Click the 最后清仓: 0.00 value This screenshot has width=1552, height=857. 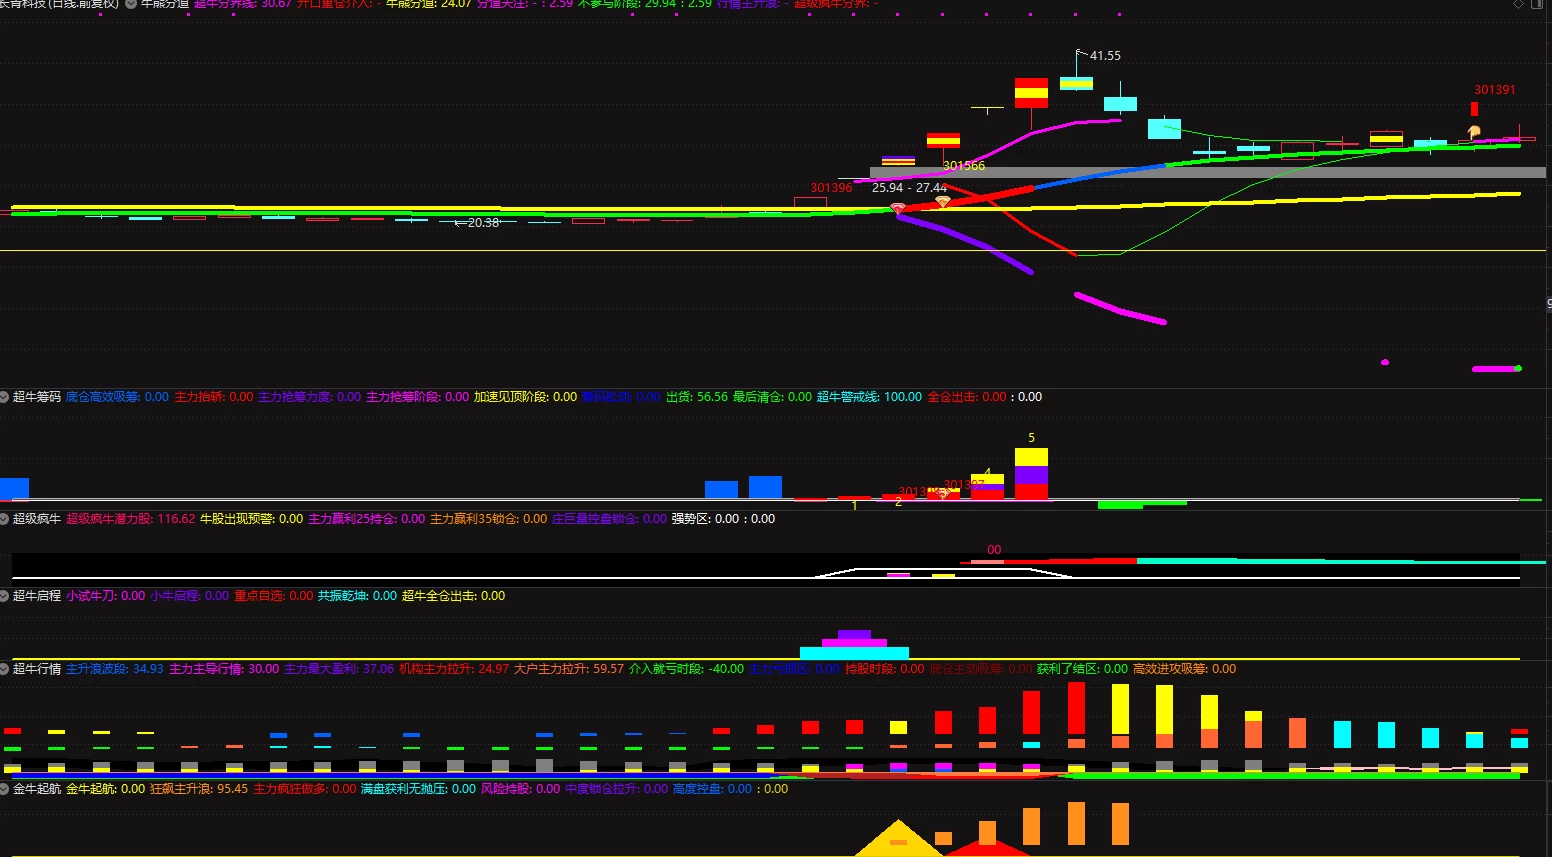click(772, 397)
